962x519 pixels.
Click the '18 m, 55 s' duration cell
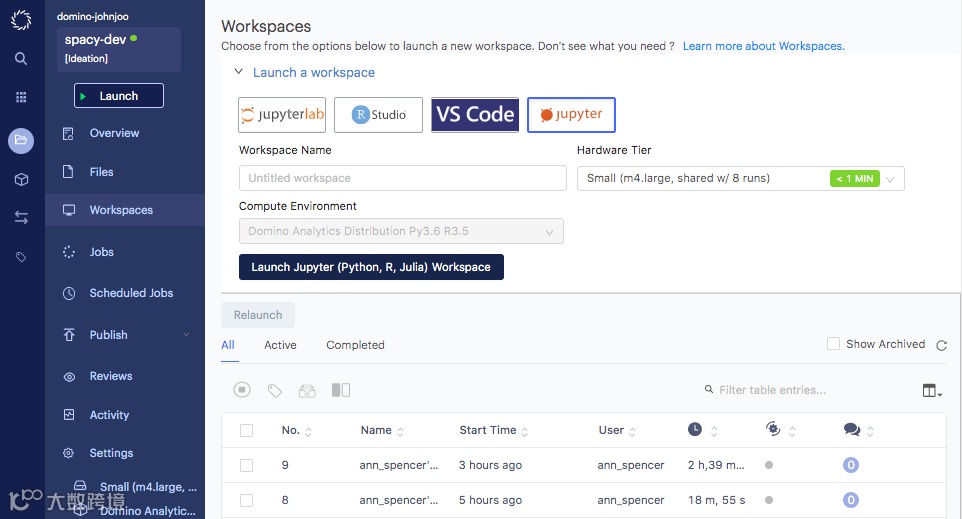point(716,500)
